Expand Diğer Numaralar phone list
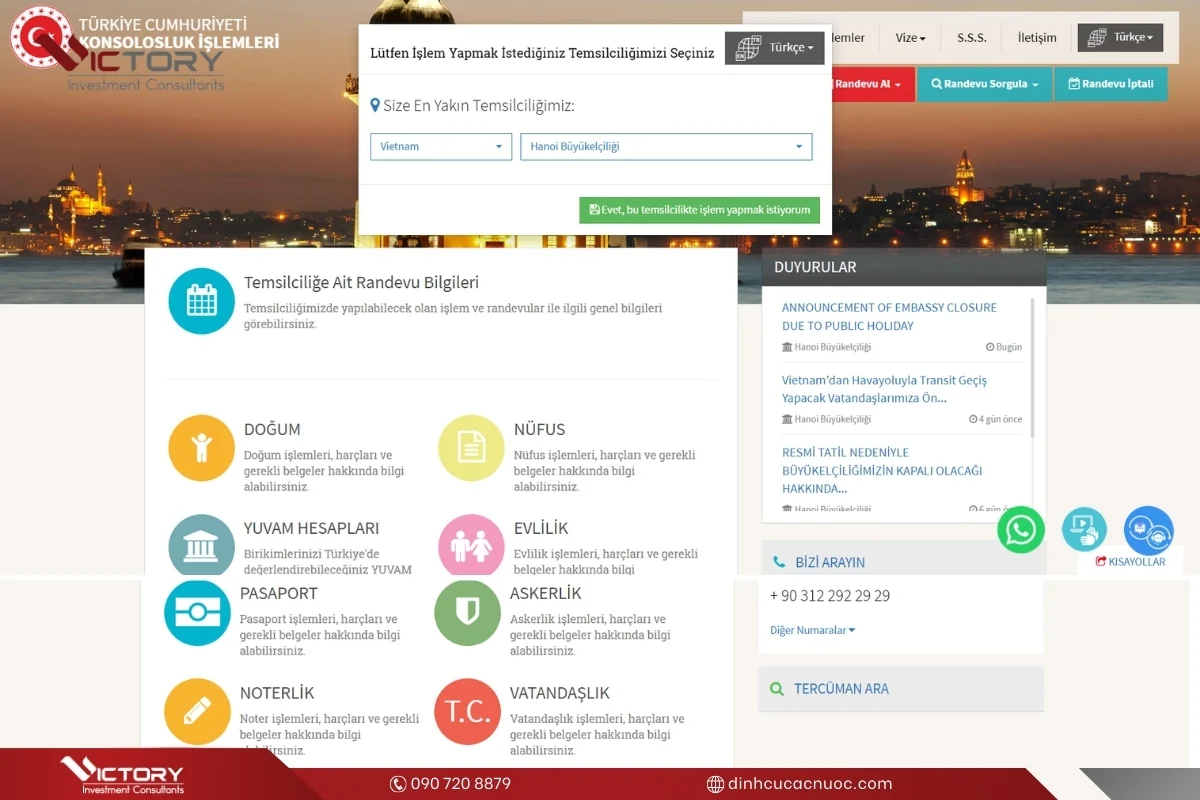The height and width of the screenshot is (800, 1200). 812,630
